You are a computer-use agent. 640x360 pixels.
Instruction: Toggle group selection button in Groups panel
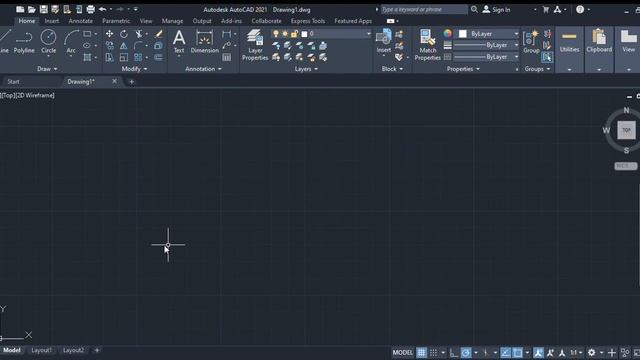pyautogui.click(x=547, y=58)
